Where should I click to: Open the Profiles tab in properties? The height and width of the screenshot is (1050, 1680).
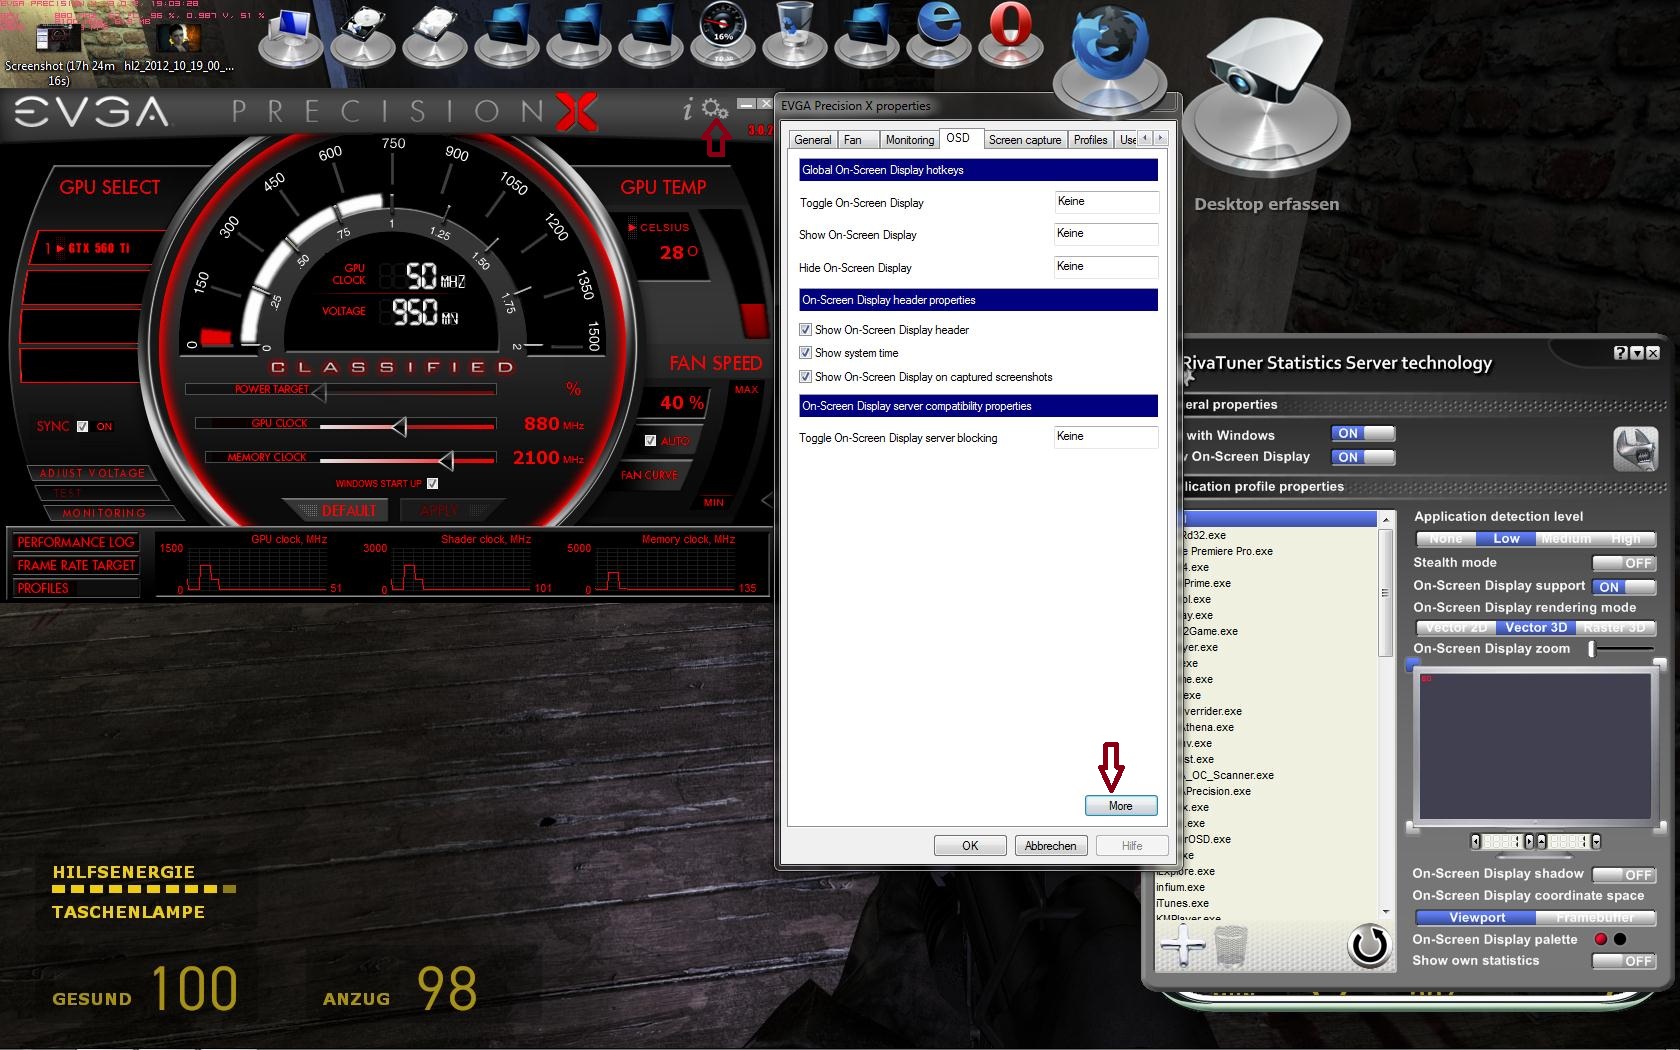1091,140
